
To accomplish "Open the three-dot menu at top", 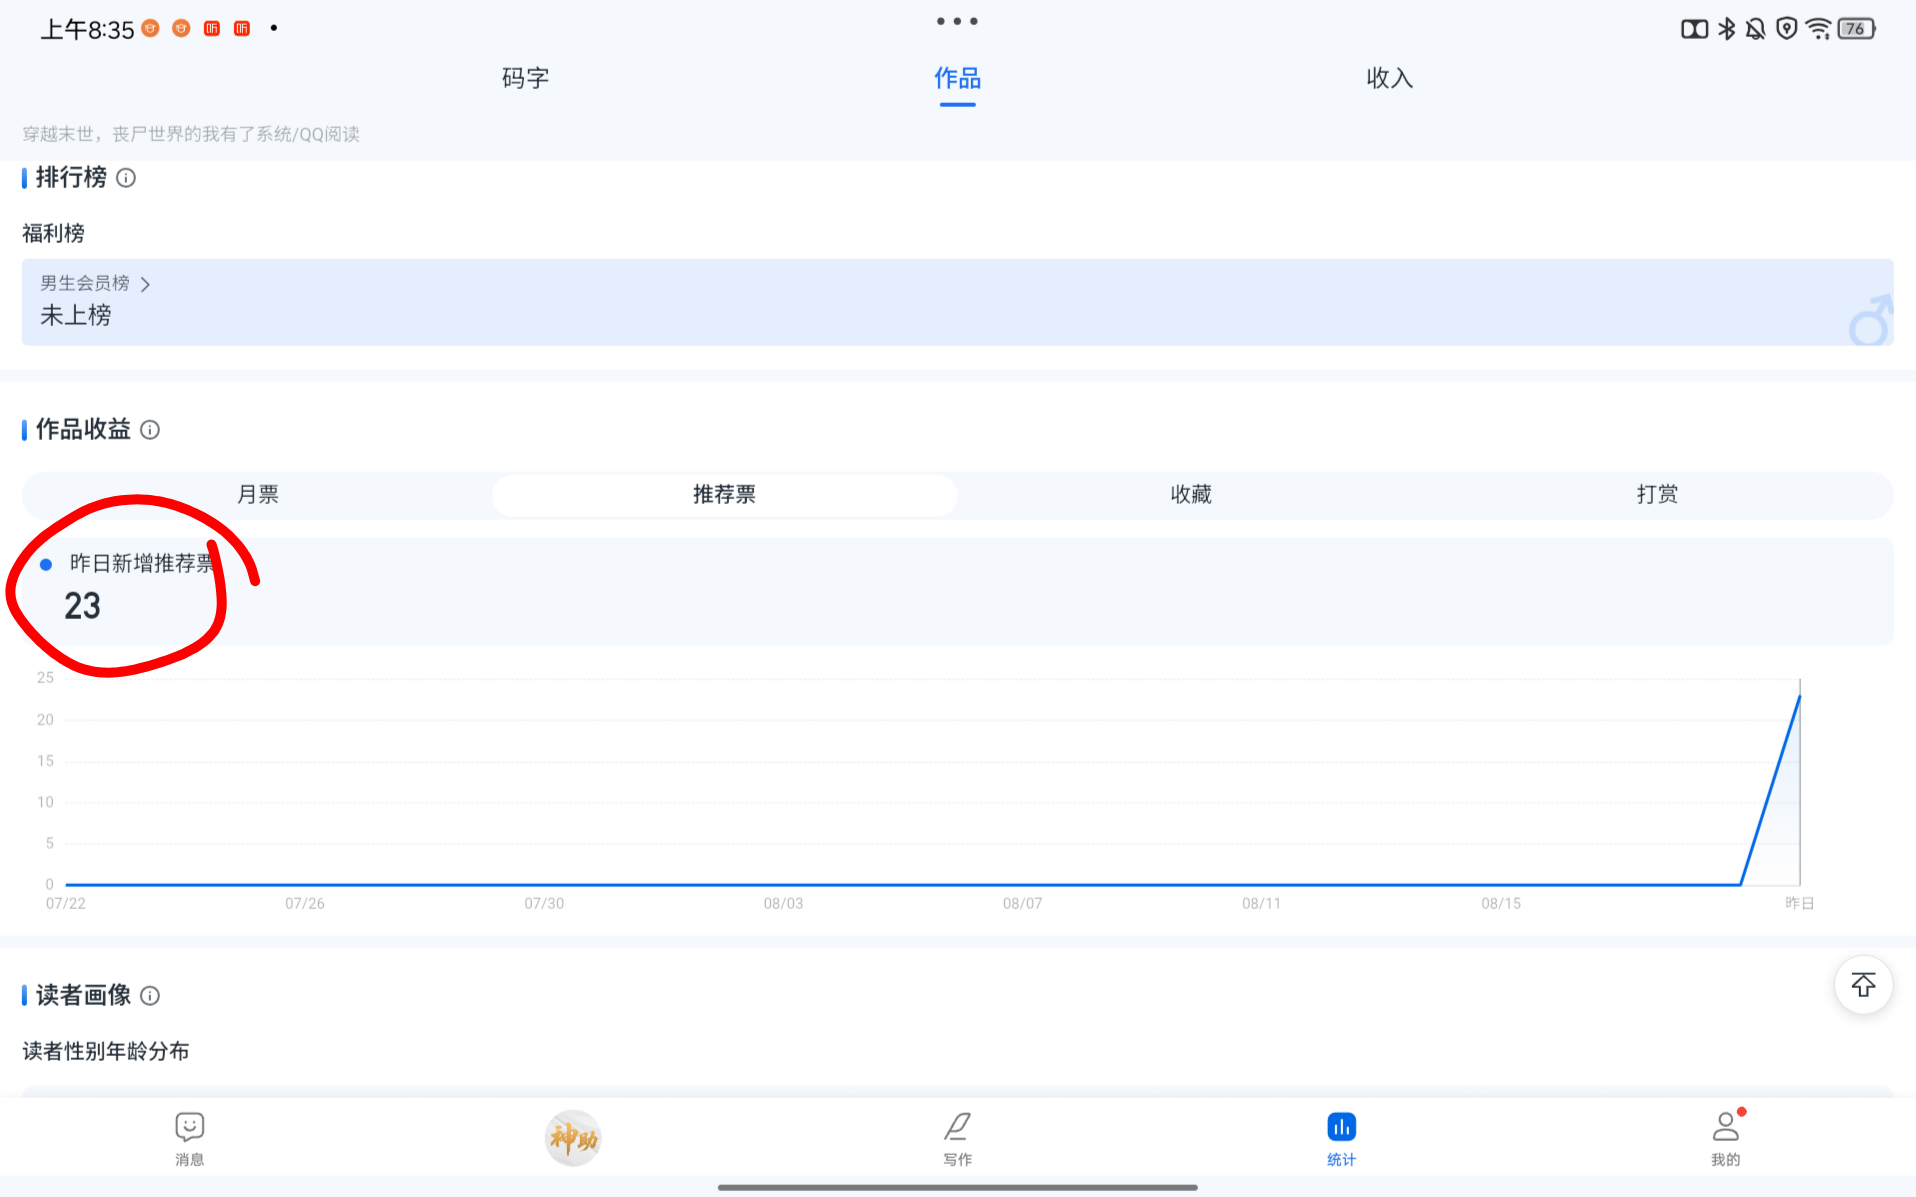I will coord(957,21).
